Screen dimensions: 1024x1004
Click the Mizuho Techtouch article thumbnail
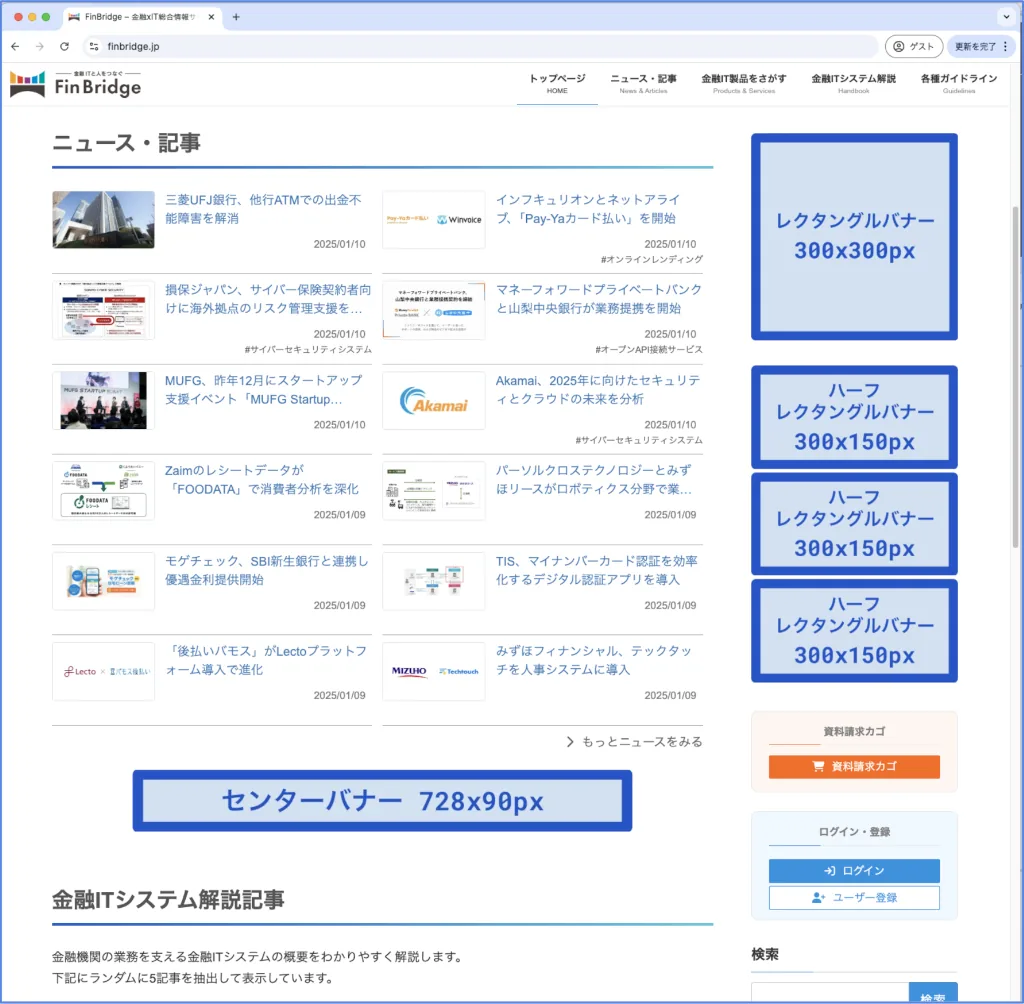(433, 671)
